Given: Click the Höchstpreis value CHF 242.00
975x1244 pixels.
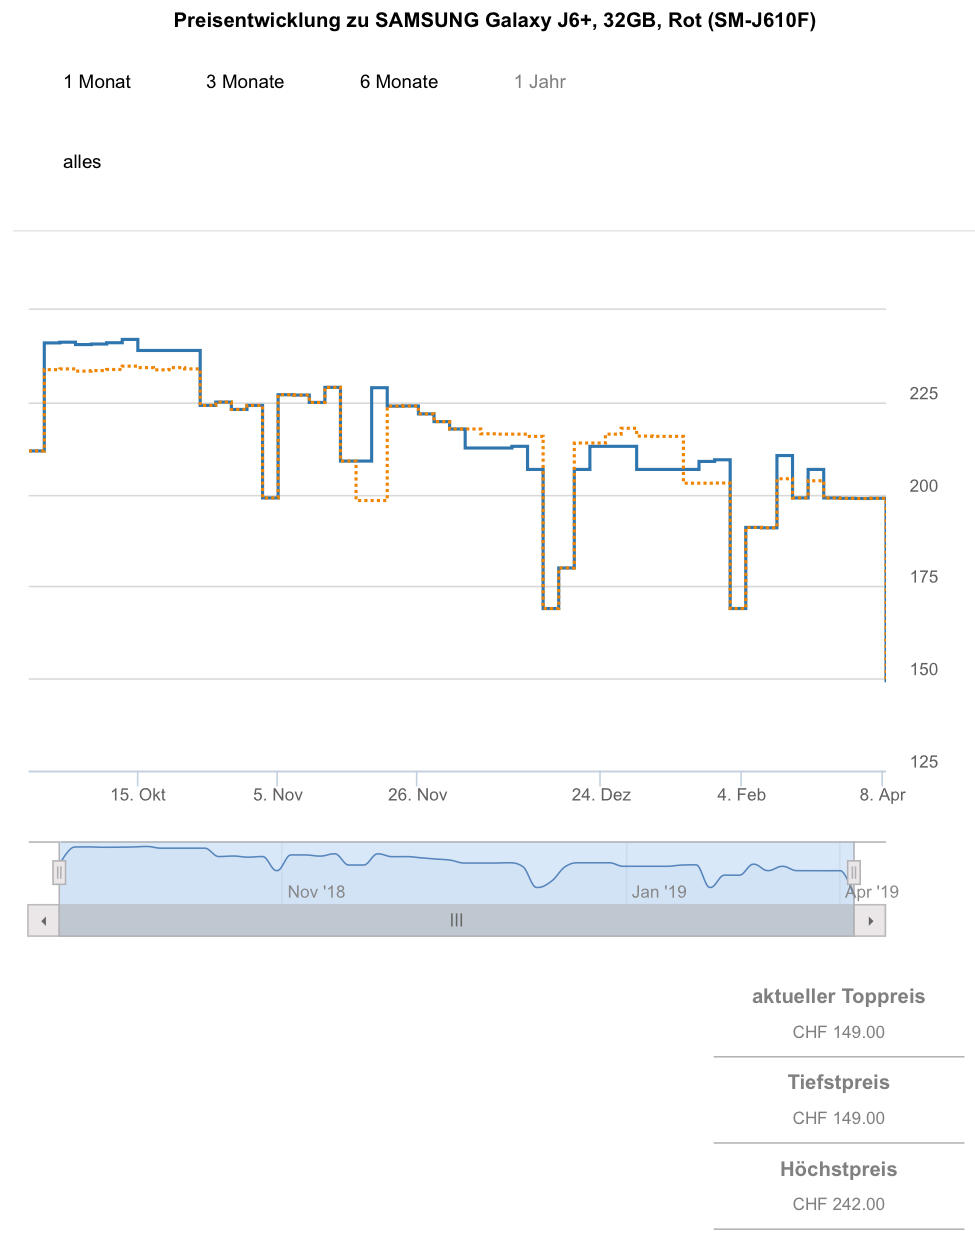Looking at the screenshot, I should click(838, 1204).
